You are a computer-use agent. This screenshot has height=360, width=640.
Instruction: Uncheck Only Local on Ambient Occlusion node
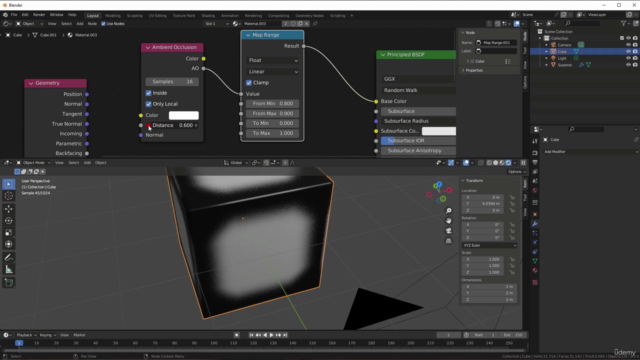coord(149,104)
